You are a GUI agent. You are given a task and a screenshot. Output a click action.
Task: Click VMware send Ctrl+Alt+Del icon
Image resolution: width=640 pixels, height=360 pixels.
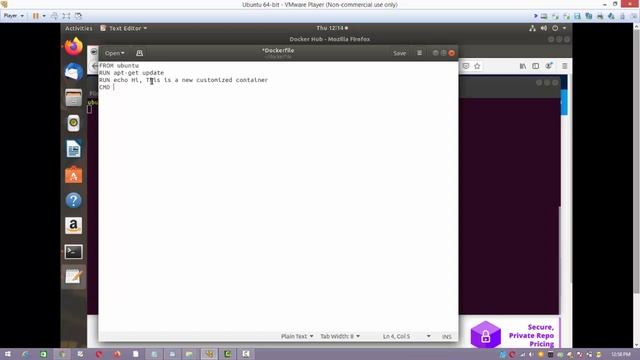[54, 16]
